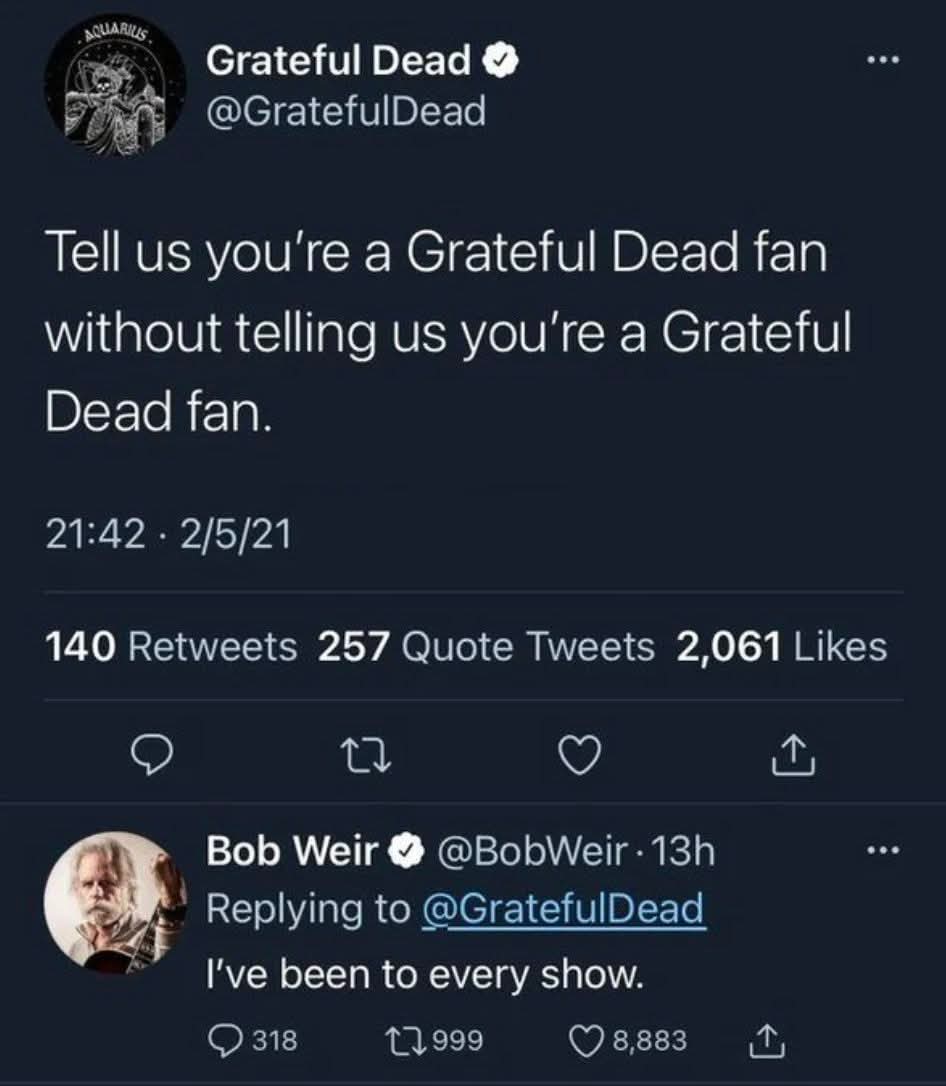Go to the @GratefulDead handle under the name
Image resolution: width=946 pixels, height=1086 pixels.
coord(346,110)
